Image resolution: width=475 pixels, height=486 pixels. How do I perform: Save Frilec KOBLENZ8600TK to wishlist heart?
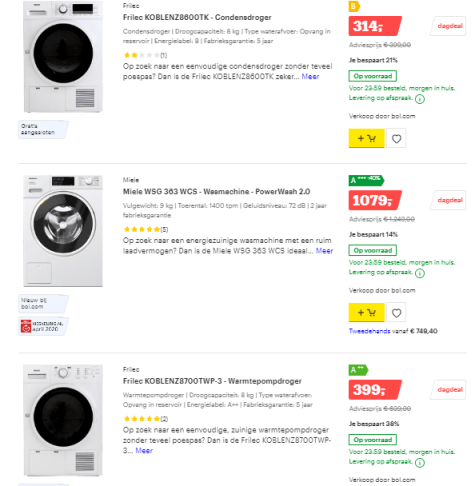coord(396,138)
